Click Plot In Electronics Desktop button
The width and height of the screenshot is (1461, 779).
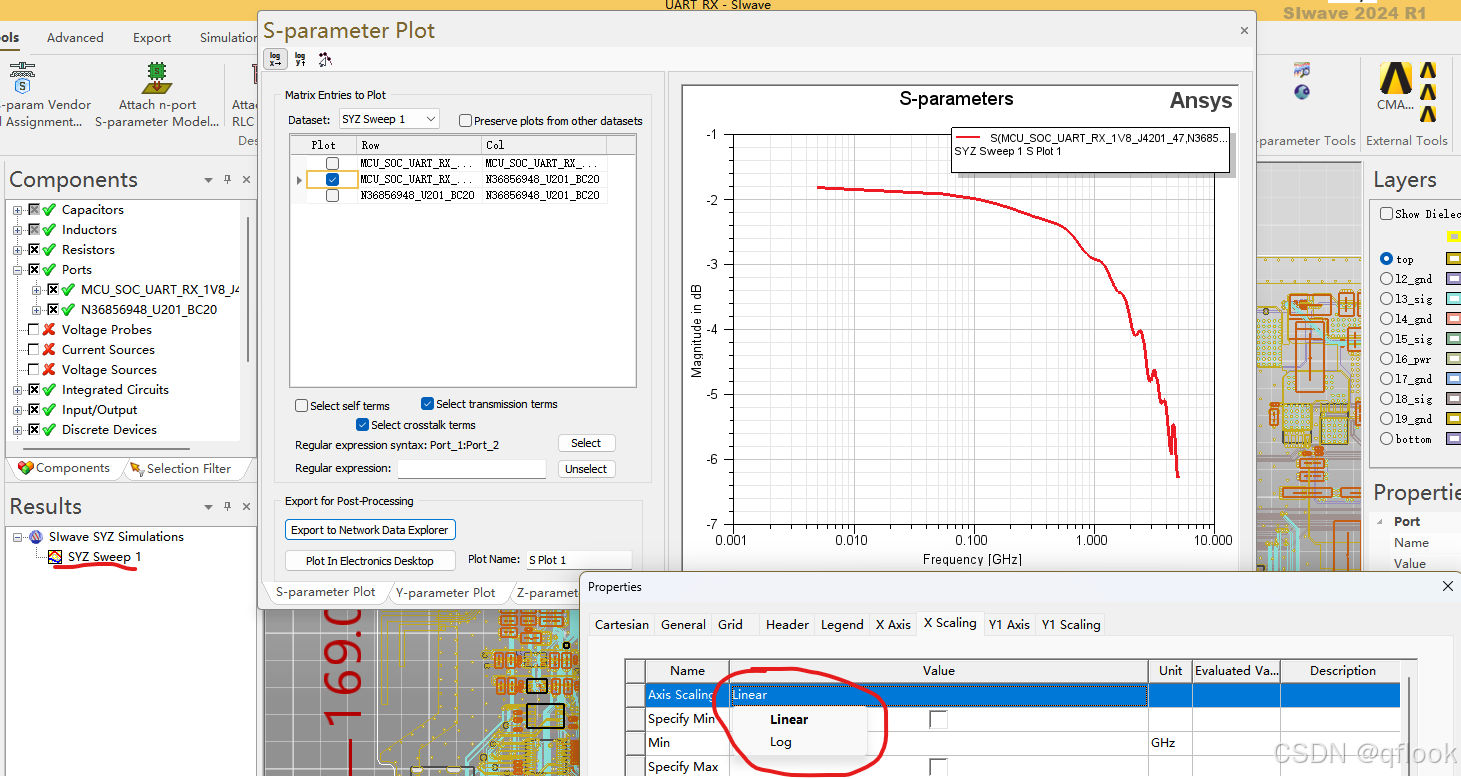370,561
